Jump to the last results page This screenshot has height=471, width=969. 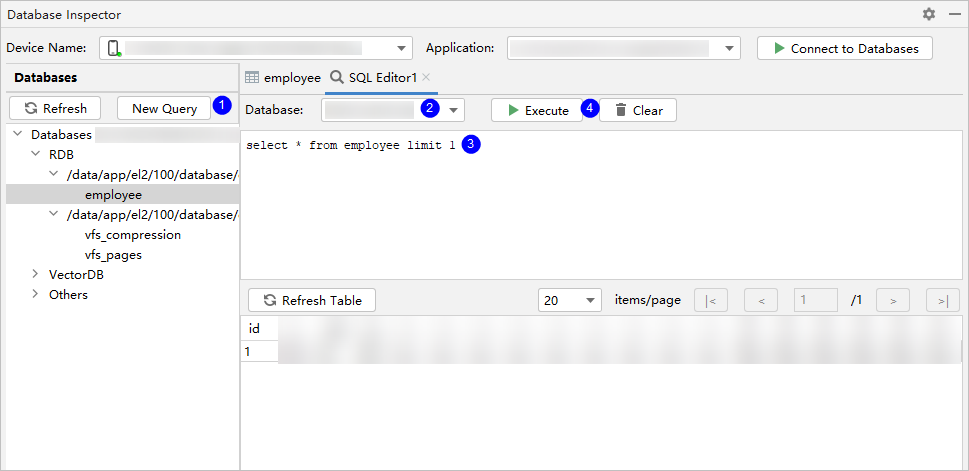[x=942, y=300]
